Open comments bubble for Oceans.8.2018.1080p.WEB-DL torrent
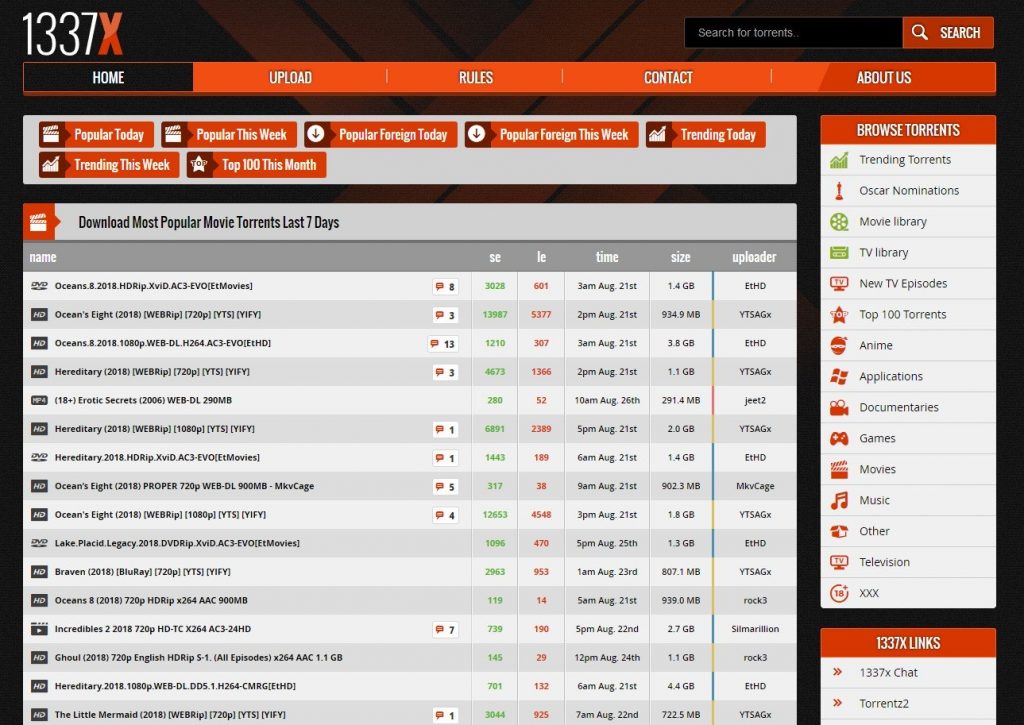The image size is (1024, 725). click(442, 344)
